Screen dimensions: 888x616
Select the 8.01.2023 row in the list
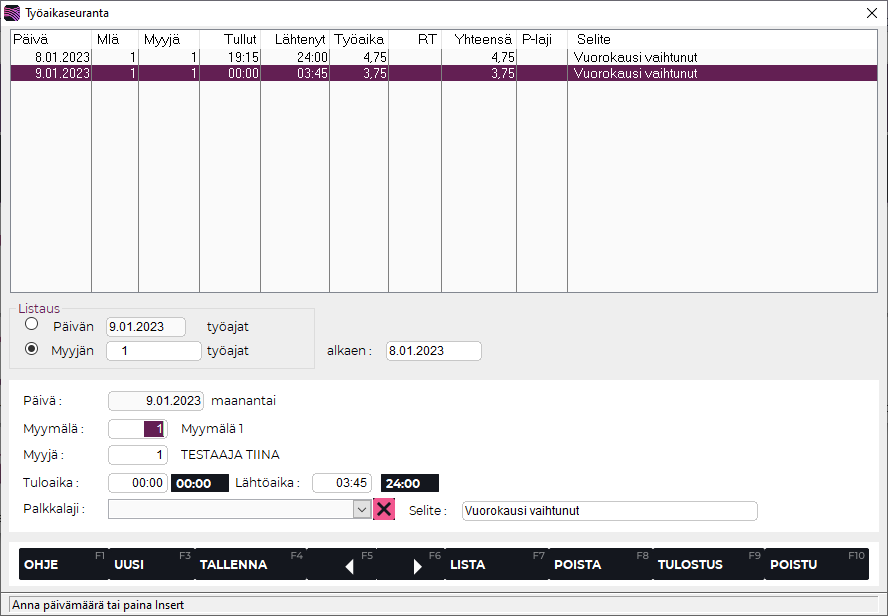(300, 57)
